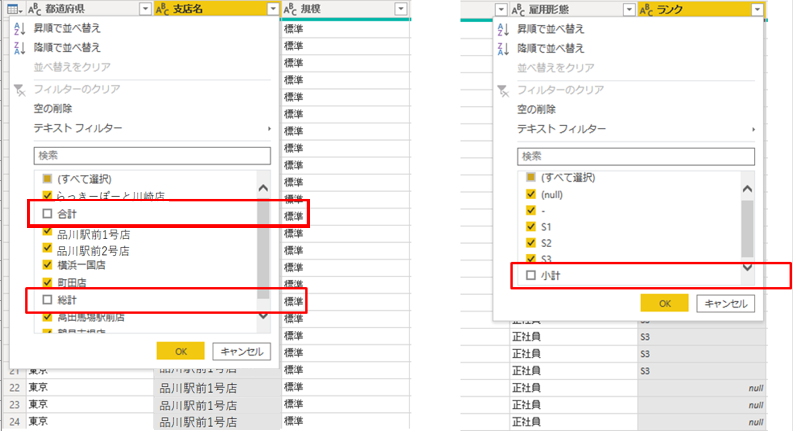The height and width of the screenshot is (431, 793).
Task: Click the ABC type icon of 支店名 column
Action: point(163,9)
